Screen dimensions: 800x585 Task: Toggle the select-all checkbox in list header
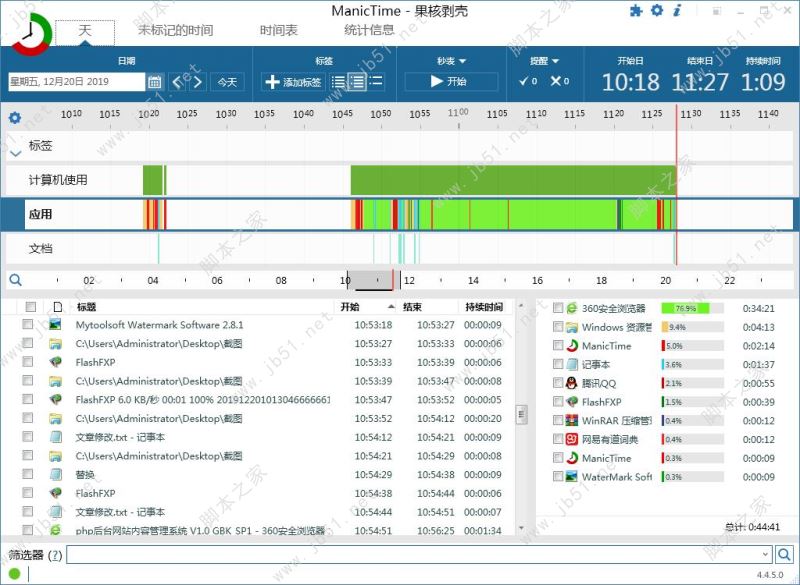[31, 307]
